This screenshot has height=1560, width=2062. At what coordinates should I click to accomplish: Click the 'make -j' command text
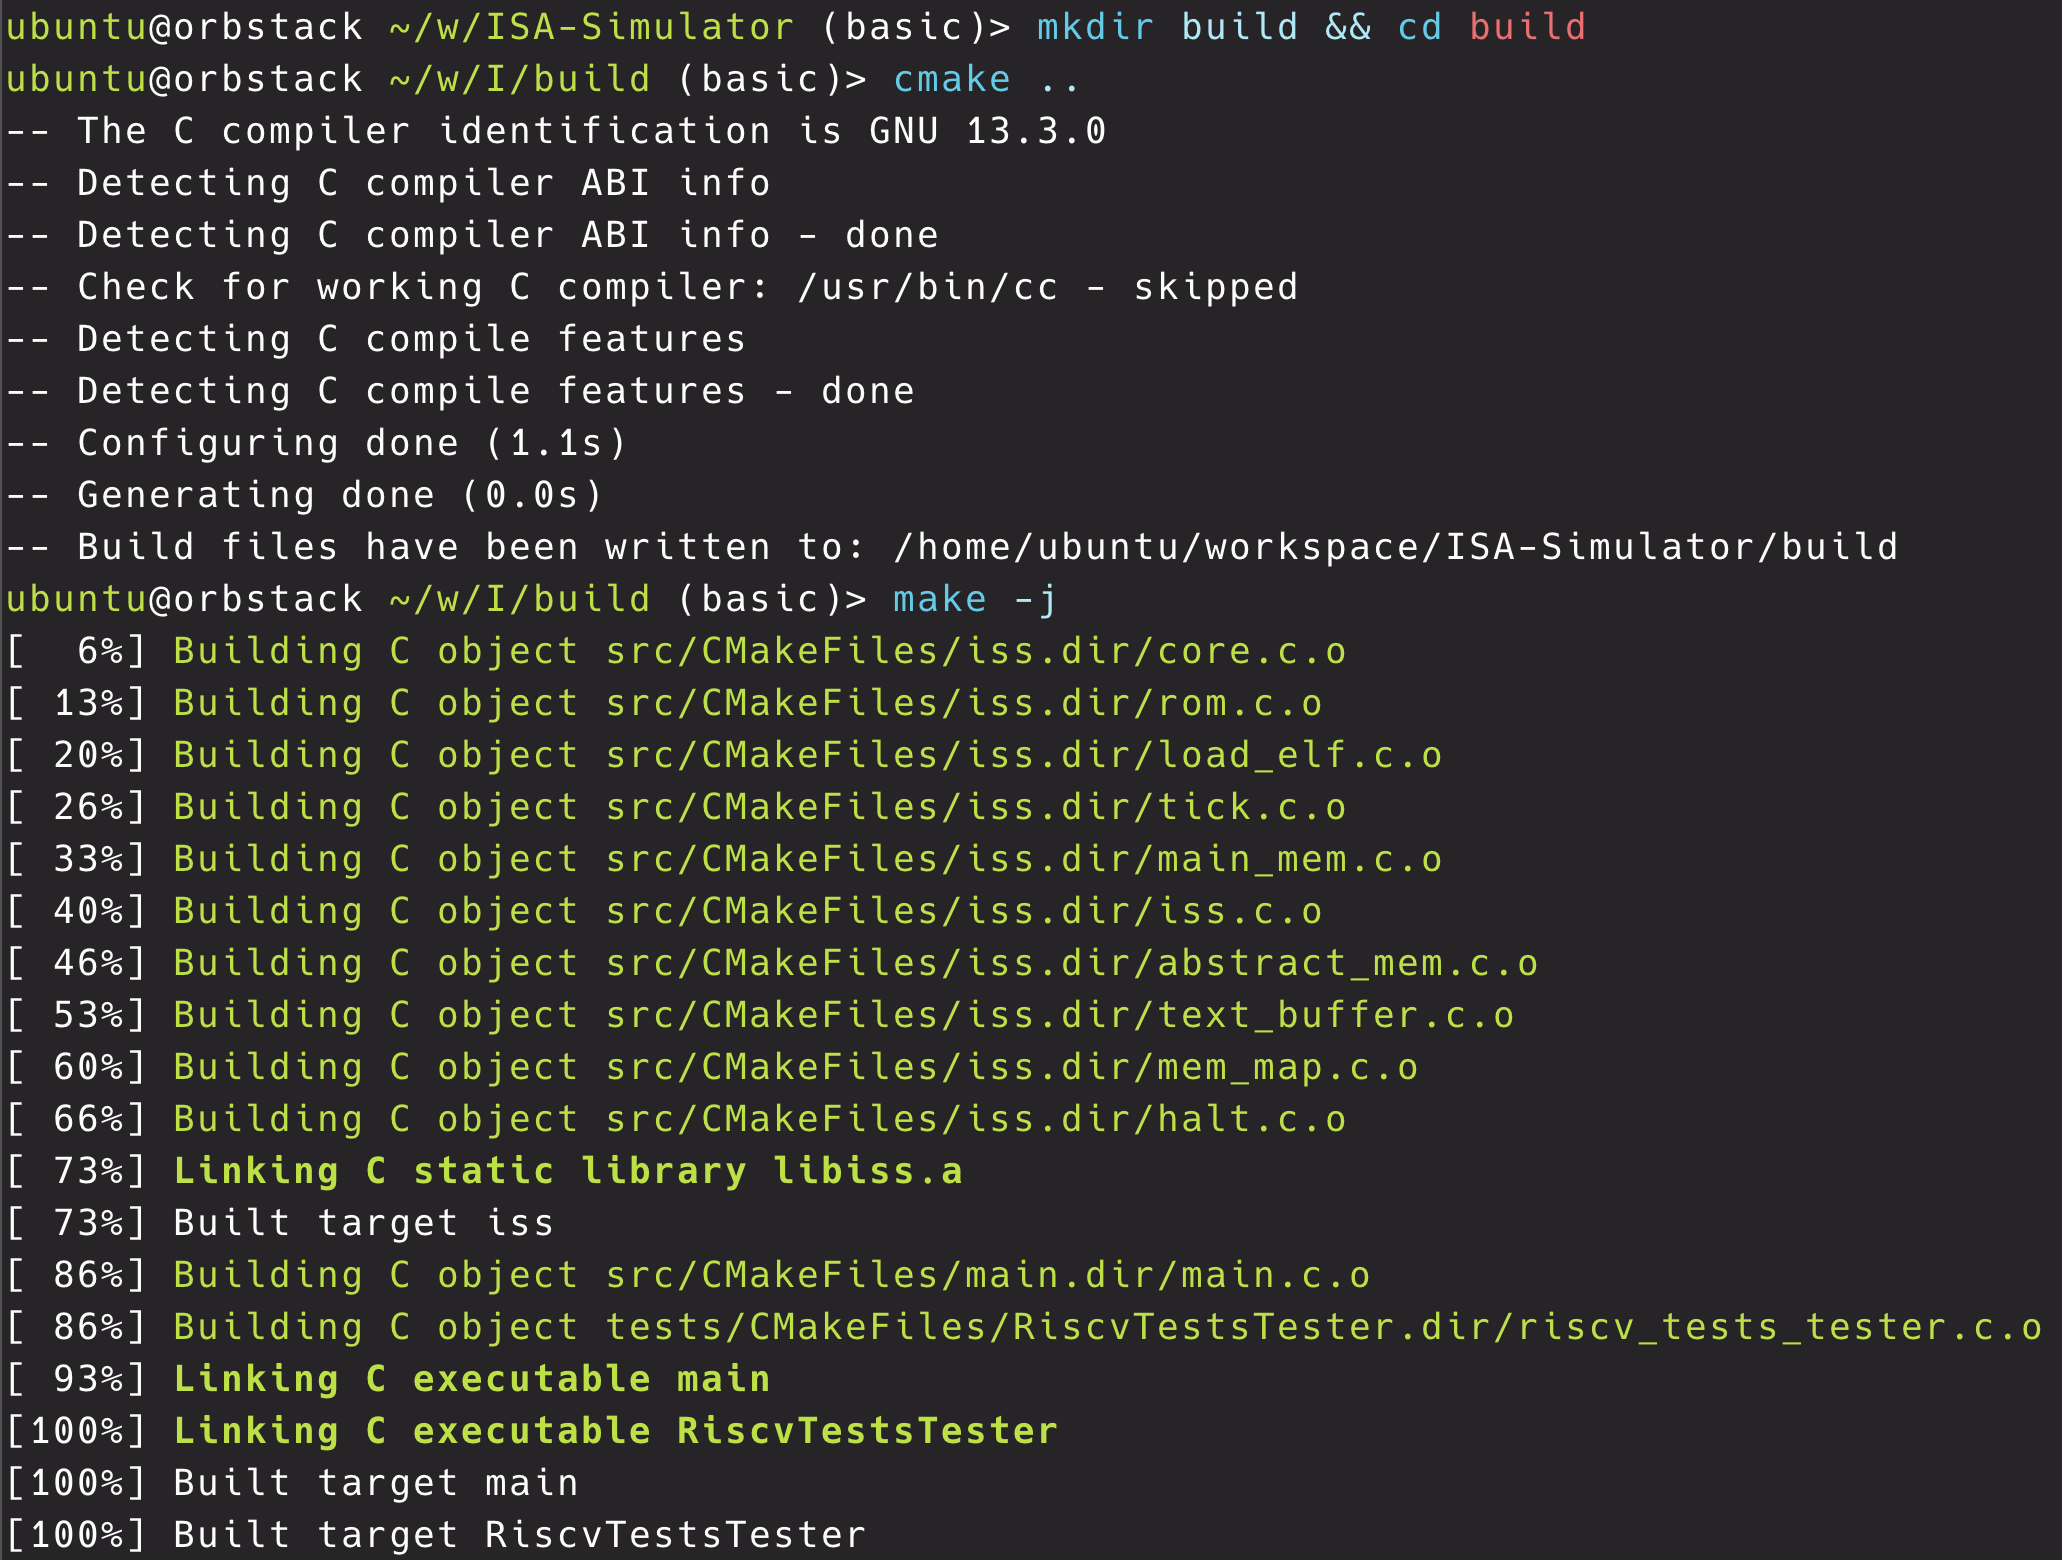(974, 599)
